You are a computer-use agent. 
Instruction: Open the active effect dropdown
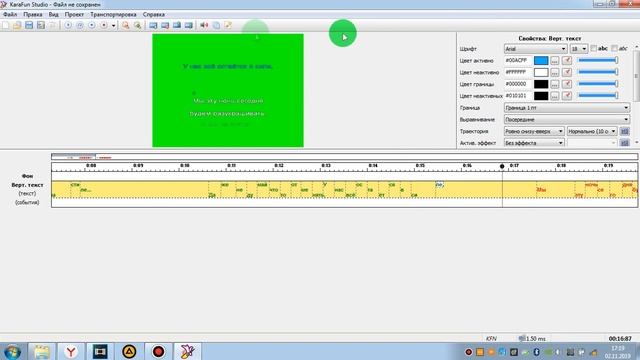click(534, 143)
